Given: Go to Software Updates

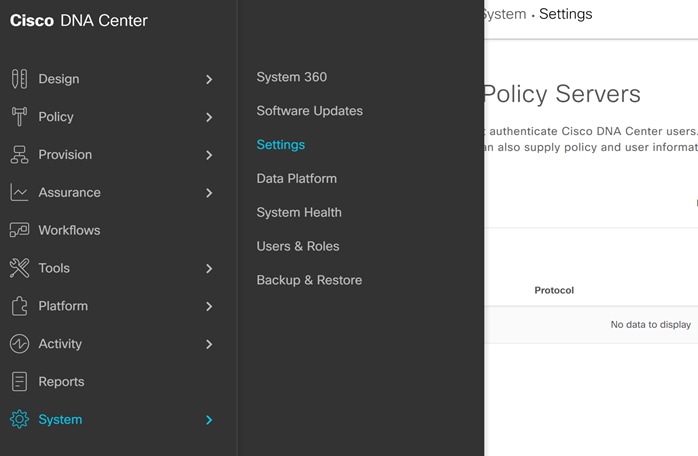Looking at the screenshot, I should coord(309,111).
